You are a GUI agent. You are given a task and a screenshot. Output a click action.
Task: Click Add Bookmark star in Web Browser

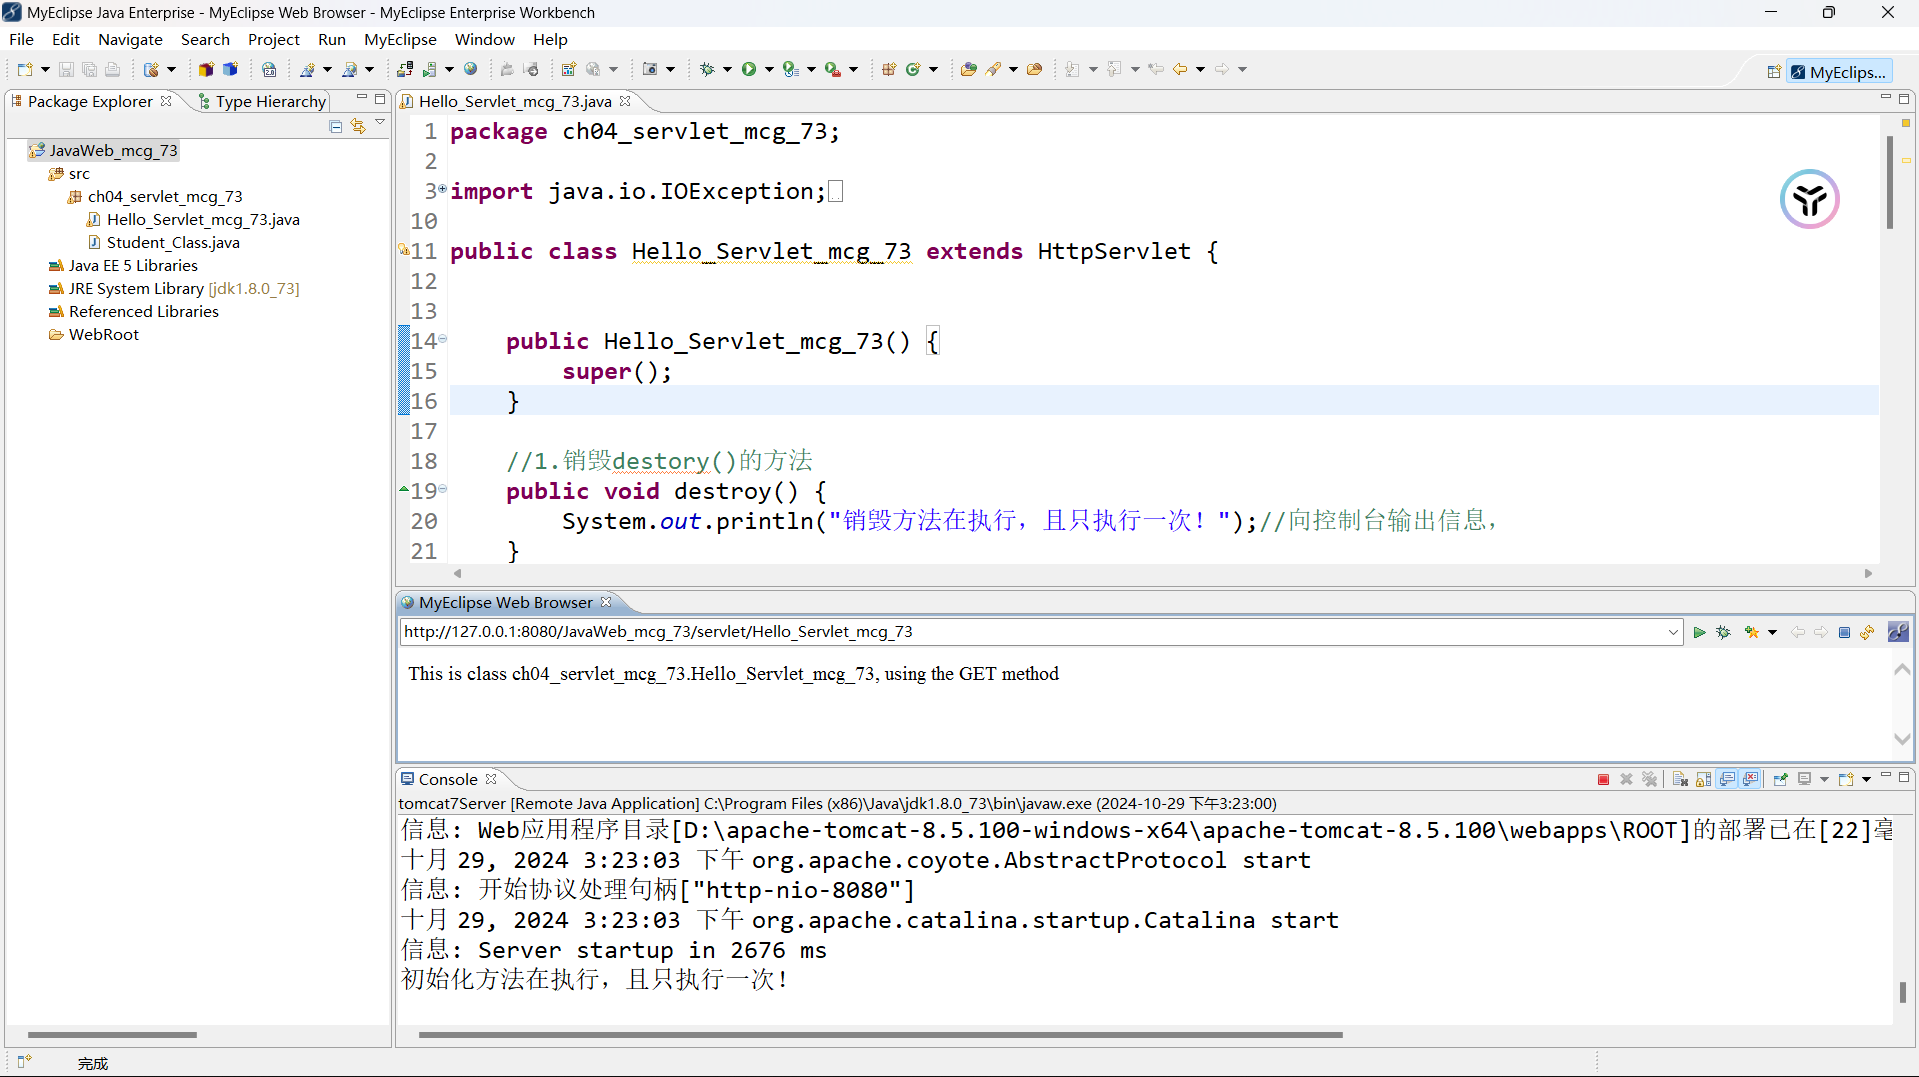click(x=1752, y=632)
